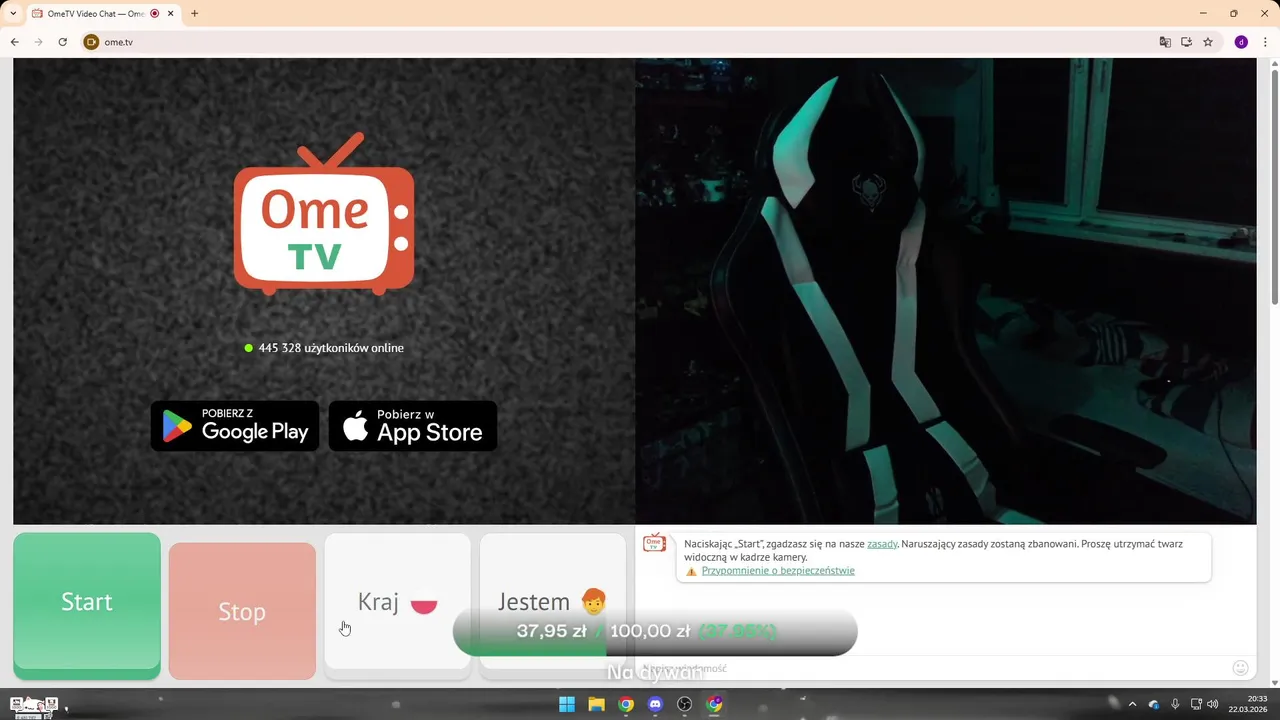The width and height of the screenshot is (1280, 720).
Task: Open network settings tray icon
Action: (1197, 704)
